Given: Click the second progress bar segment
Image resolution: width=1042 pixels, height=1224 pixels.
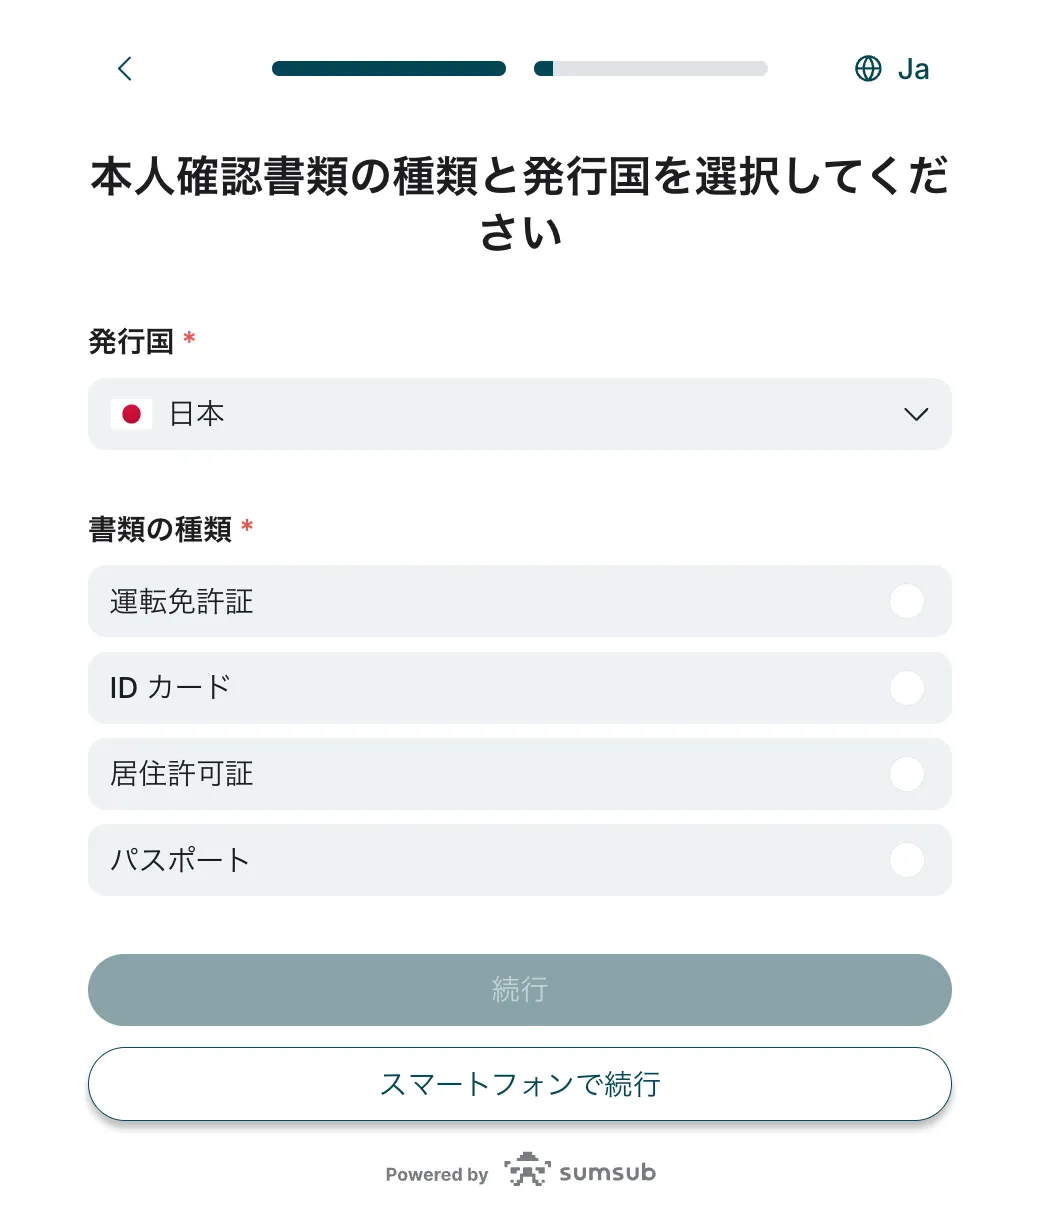Looking at the screenshot, I should 650,68.
